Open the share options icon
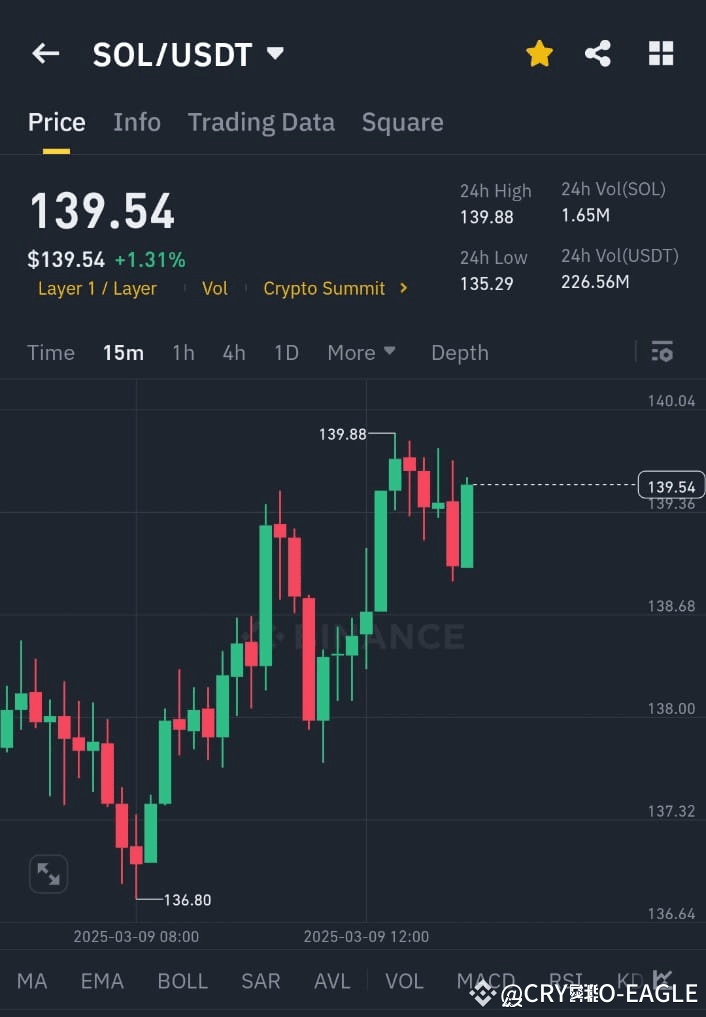706x1017 pixels. [598, 53]
